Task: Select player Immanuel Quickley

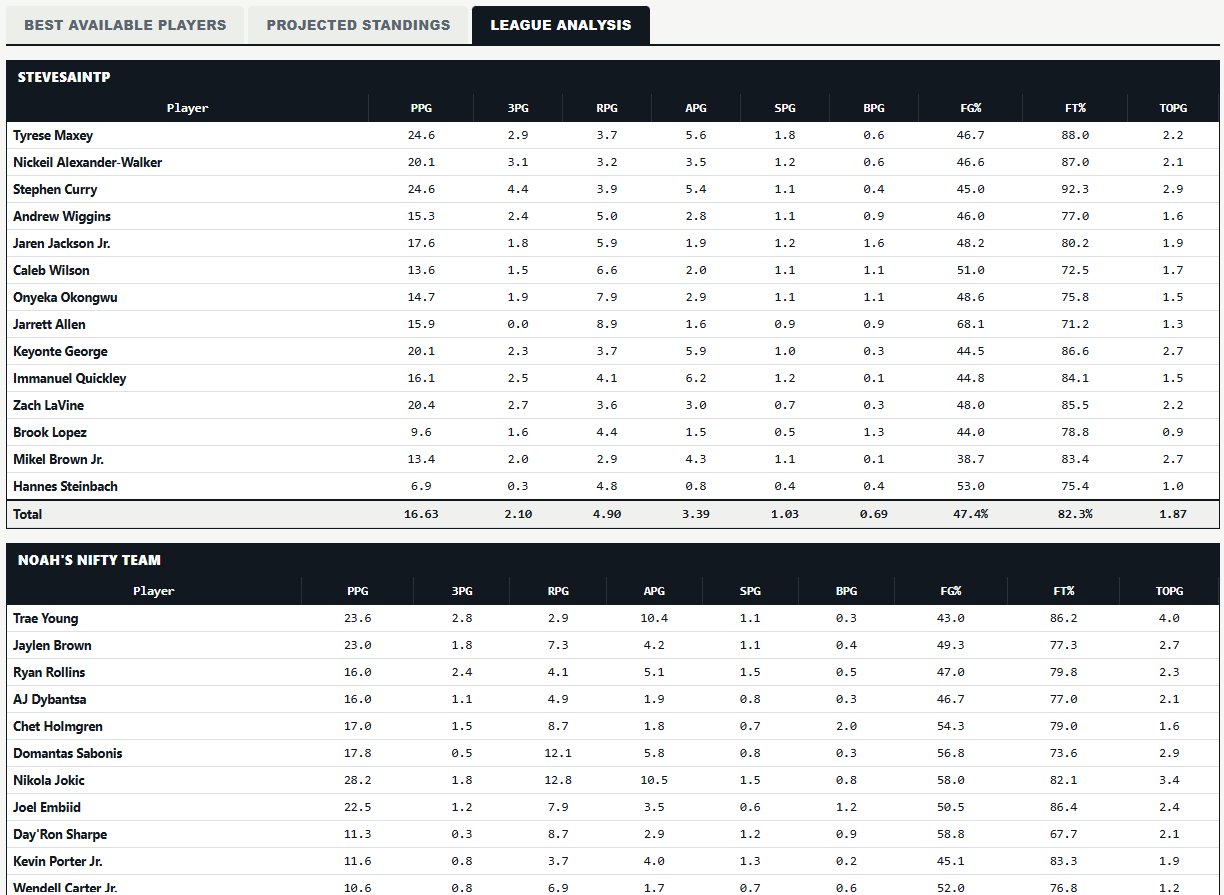Action: (x=70, y=378)
